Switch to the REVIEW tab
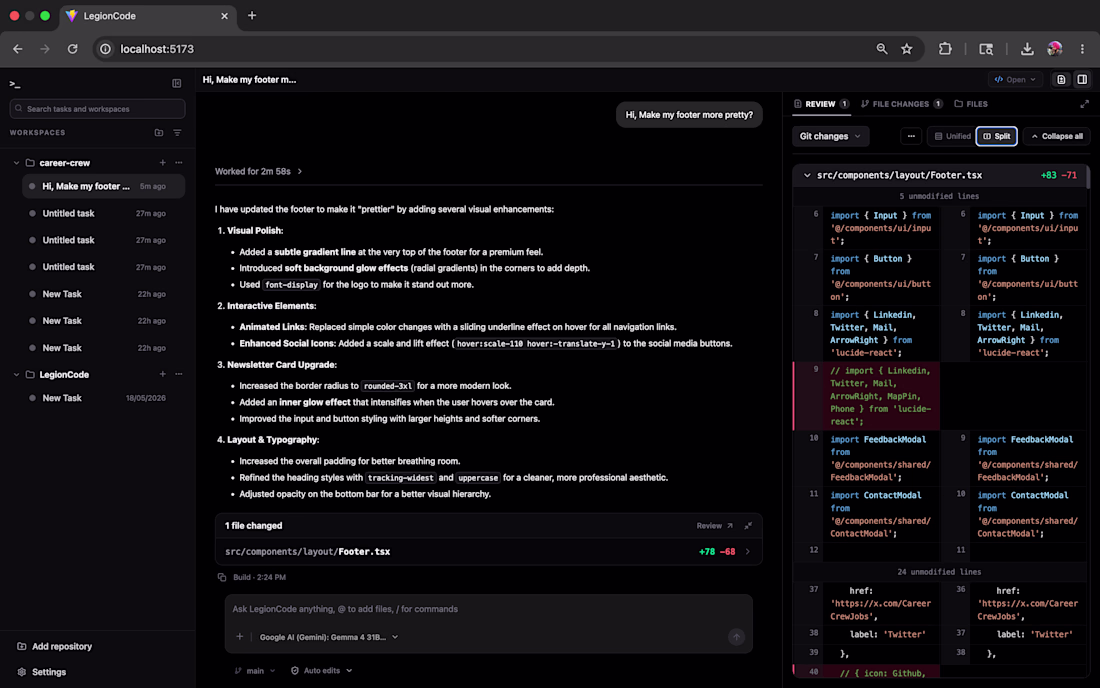The height and width of the screenshot is (688, 1100). (821, 104)
